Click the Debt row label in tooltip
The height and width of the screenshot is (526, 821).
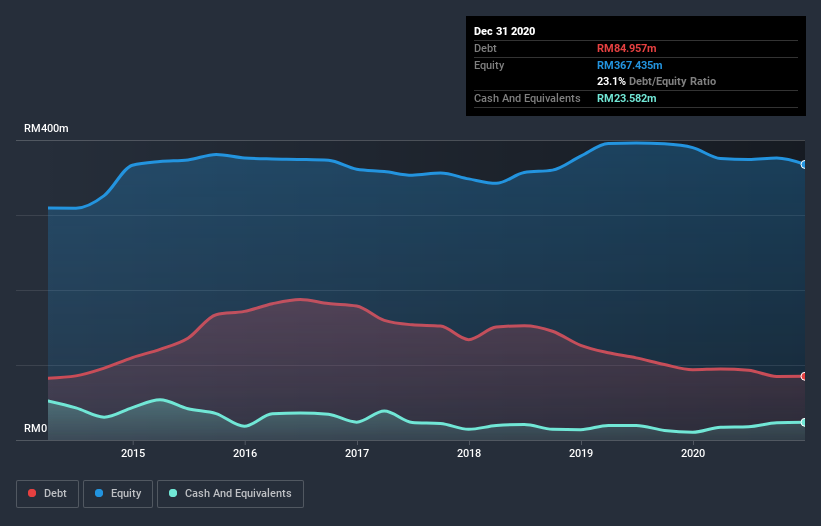point(485,48)
